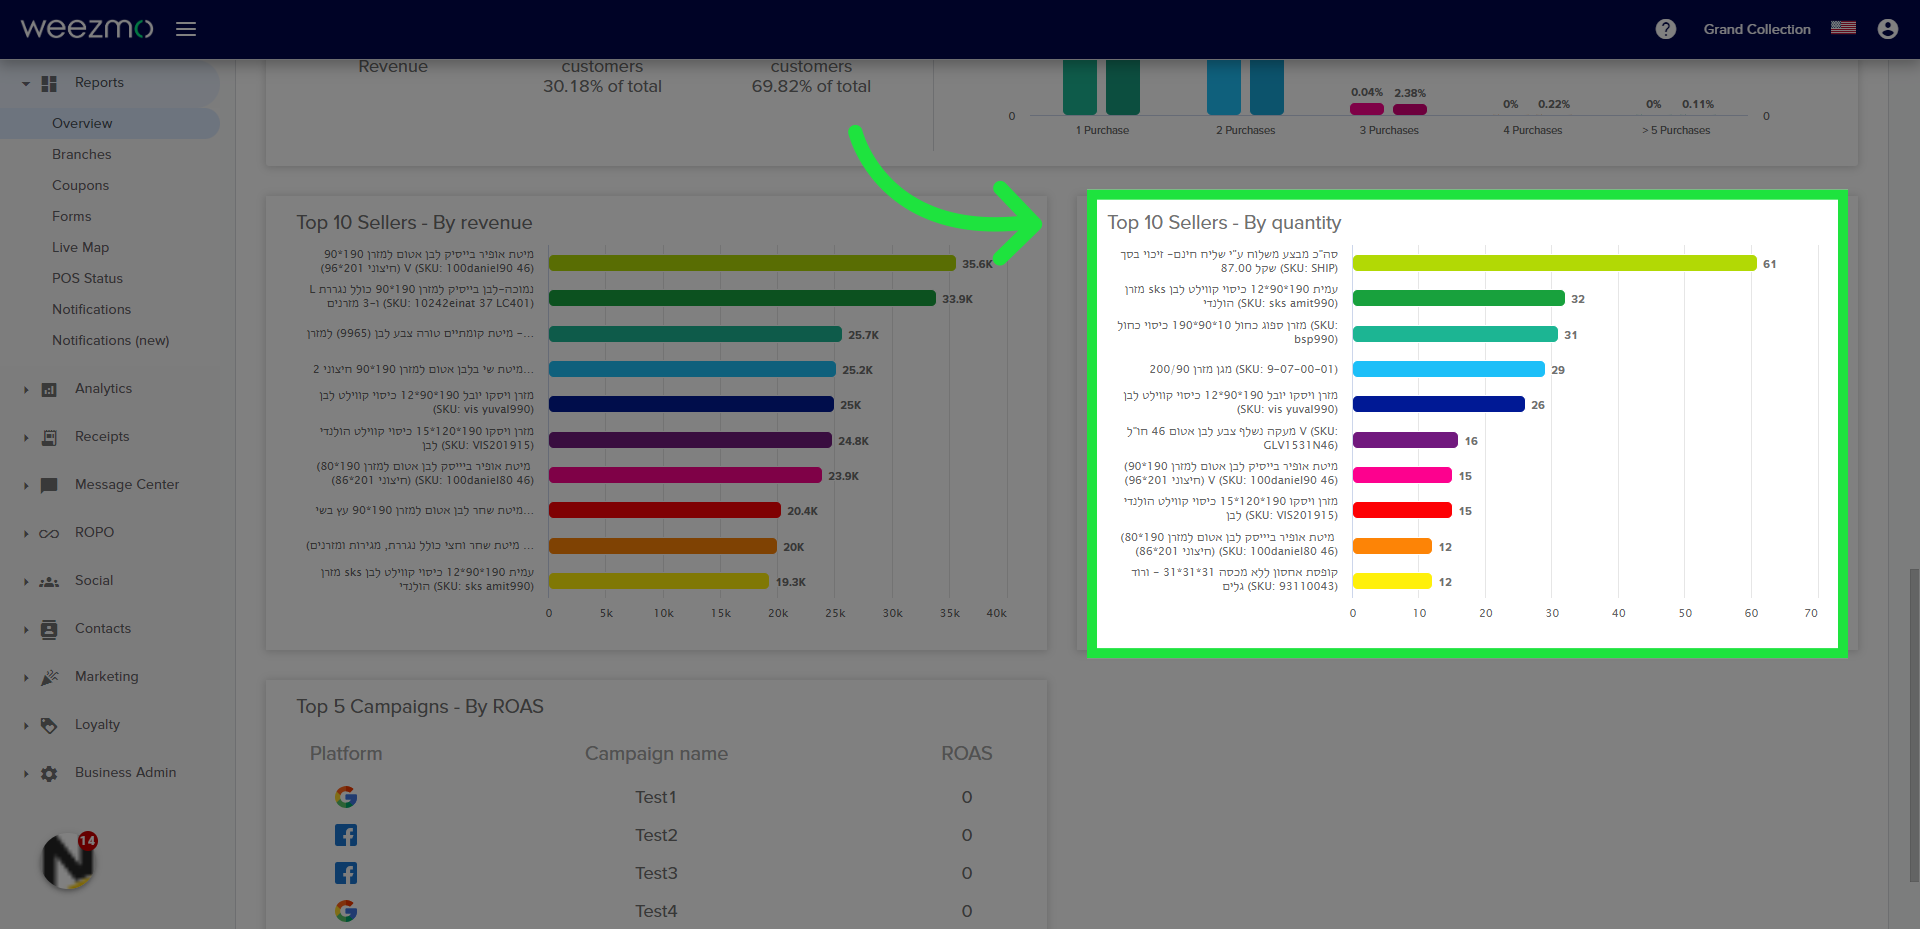Click Google icon in Test4 row
The height and width of the screenshot is (929, 1920).
(x=346, y=911)
